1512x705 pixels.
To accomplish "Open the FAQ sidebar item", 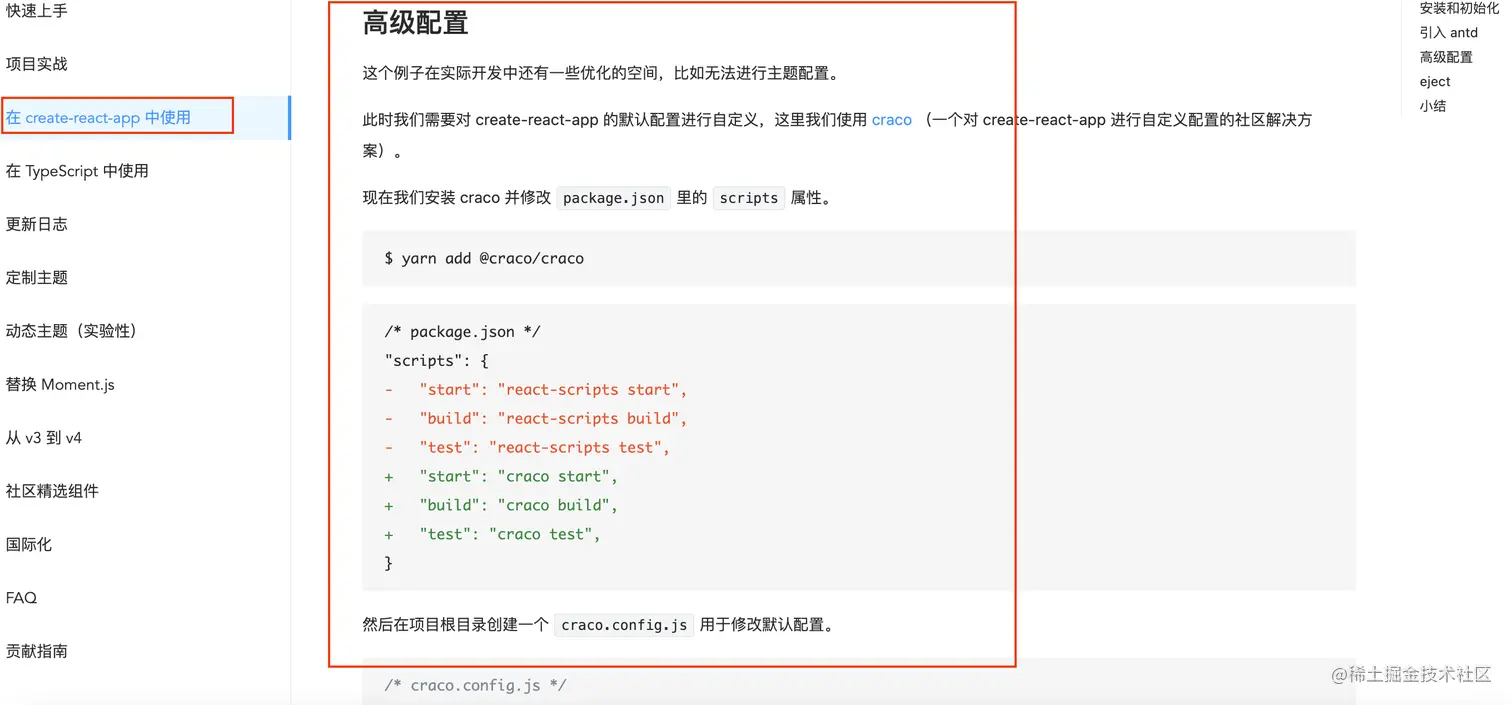I will pyautogui.click(x=21, y=598).
